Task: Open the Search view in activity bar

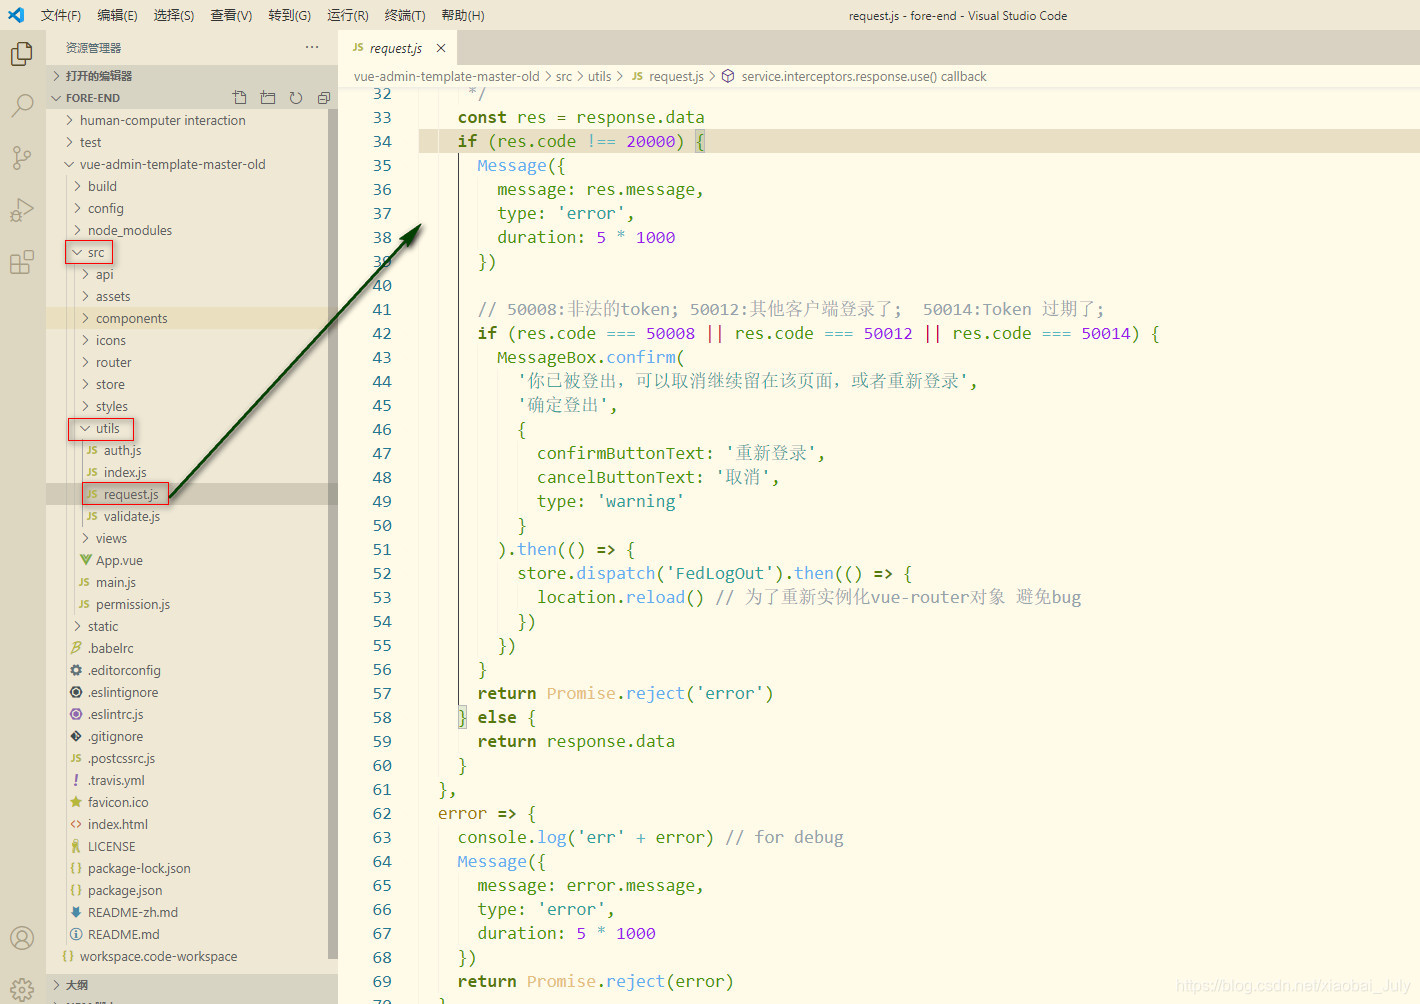Action: 22,105
